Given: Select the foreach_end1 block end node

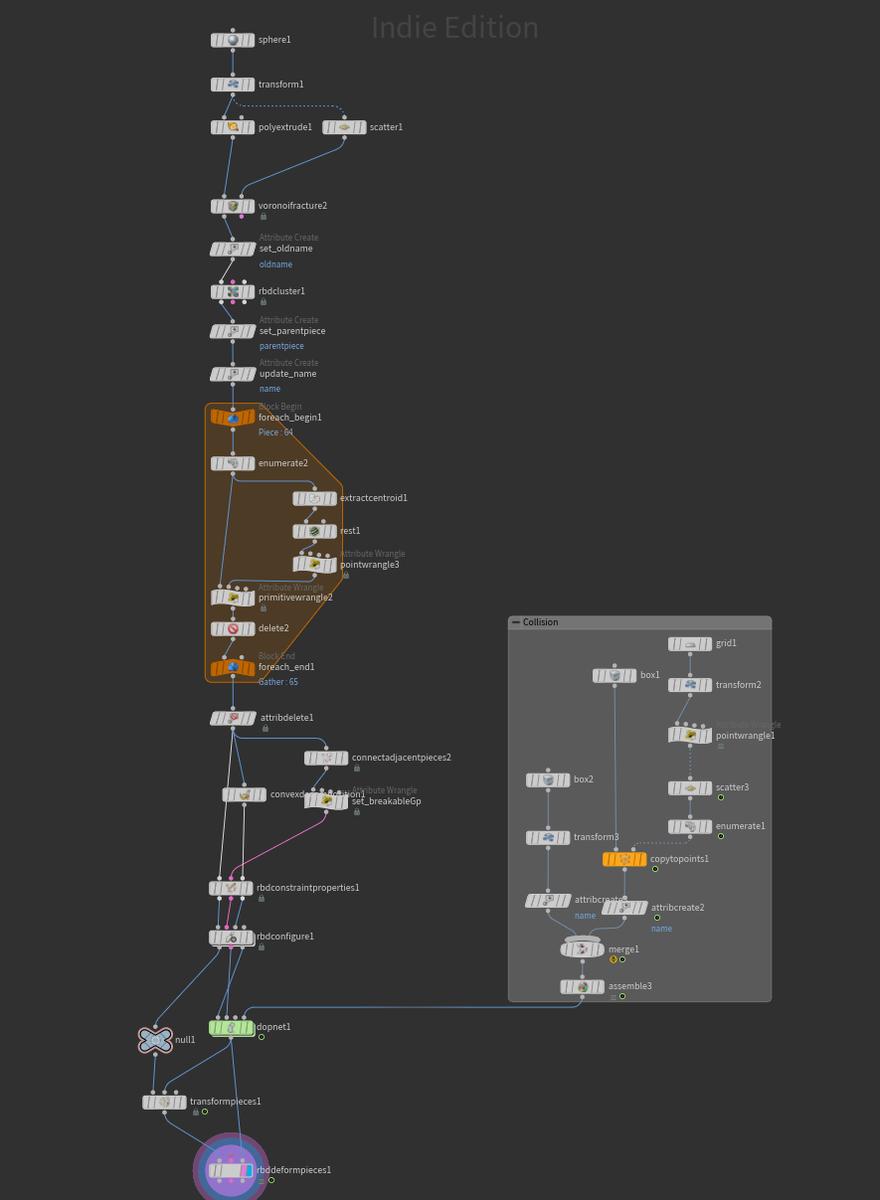Looking at the screenshot, I should click(x=233, y=667).
